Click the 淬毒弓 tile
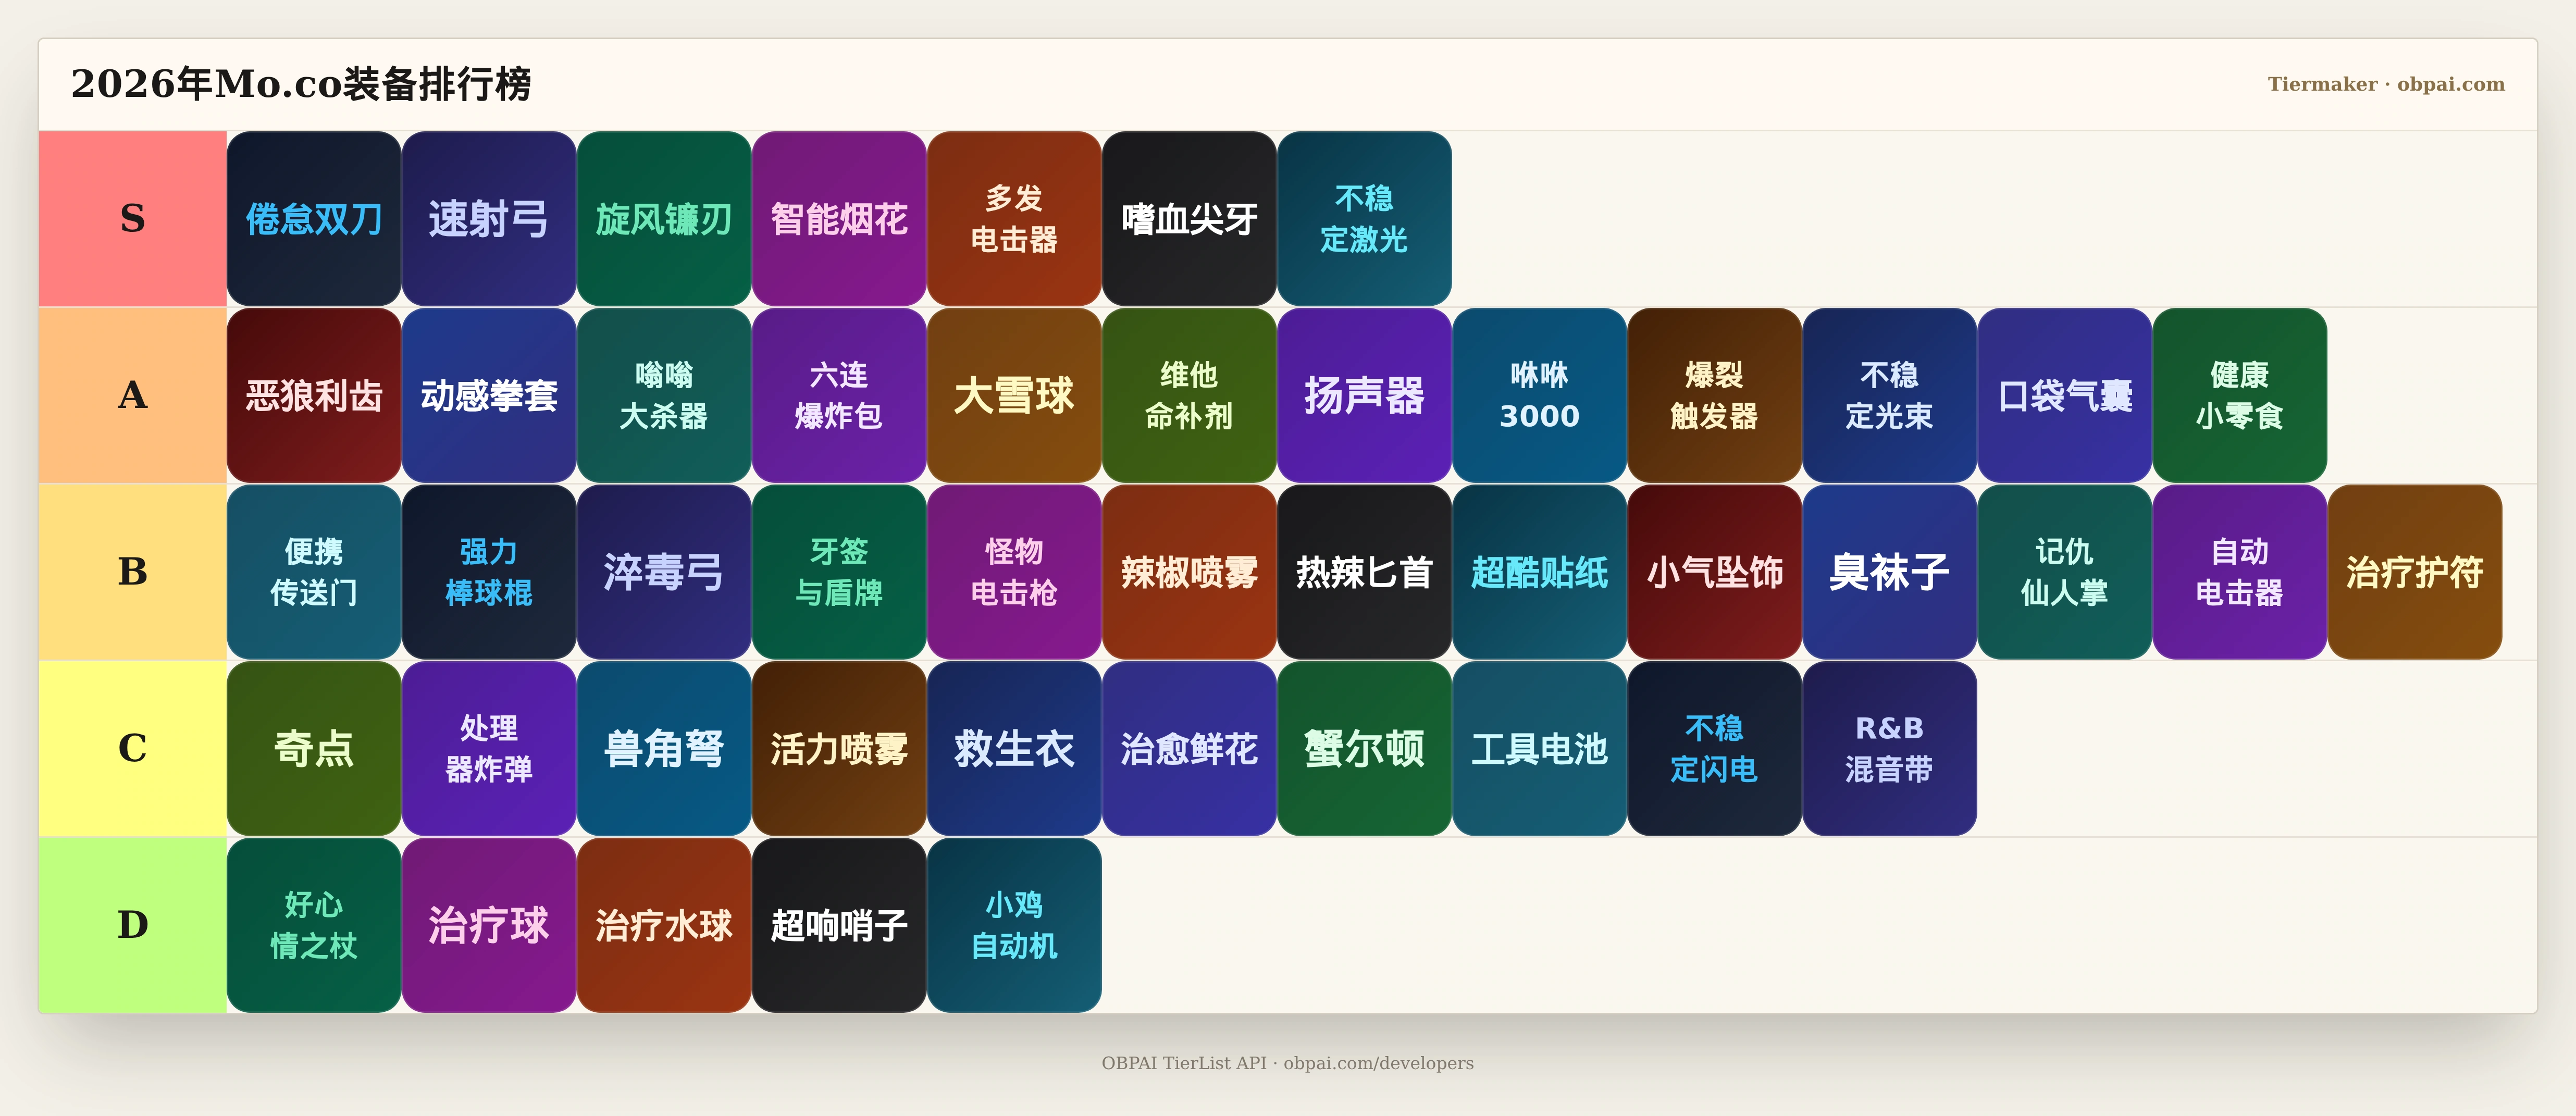The width and height of the screenshot is (2576, 1116). point(664,572)
